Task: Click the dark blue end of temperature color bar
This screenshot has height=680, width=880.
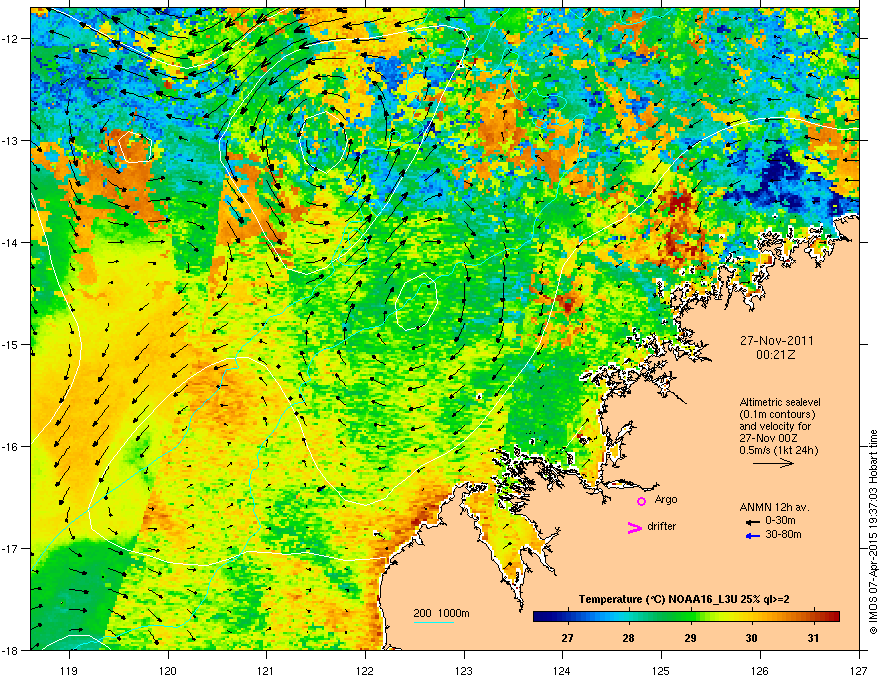Action: [x=542, y=617]
